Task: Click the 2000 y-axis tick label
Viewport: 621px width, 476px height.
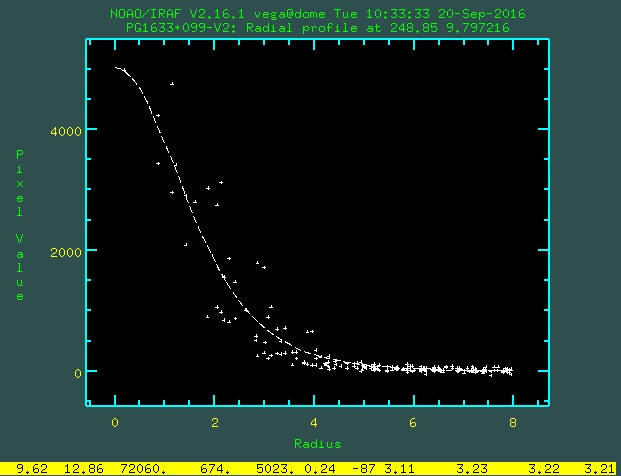Action: [66, 253]
